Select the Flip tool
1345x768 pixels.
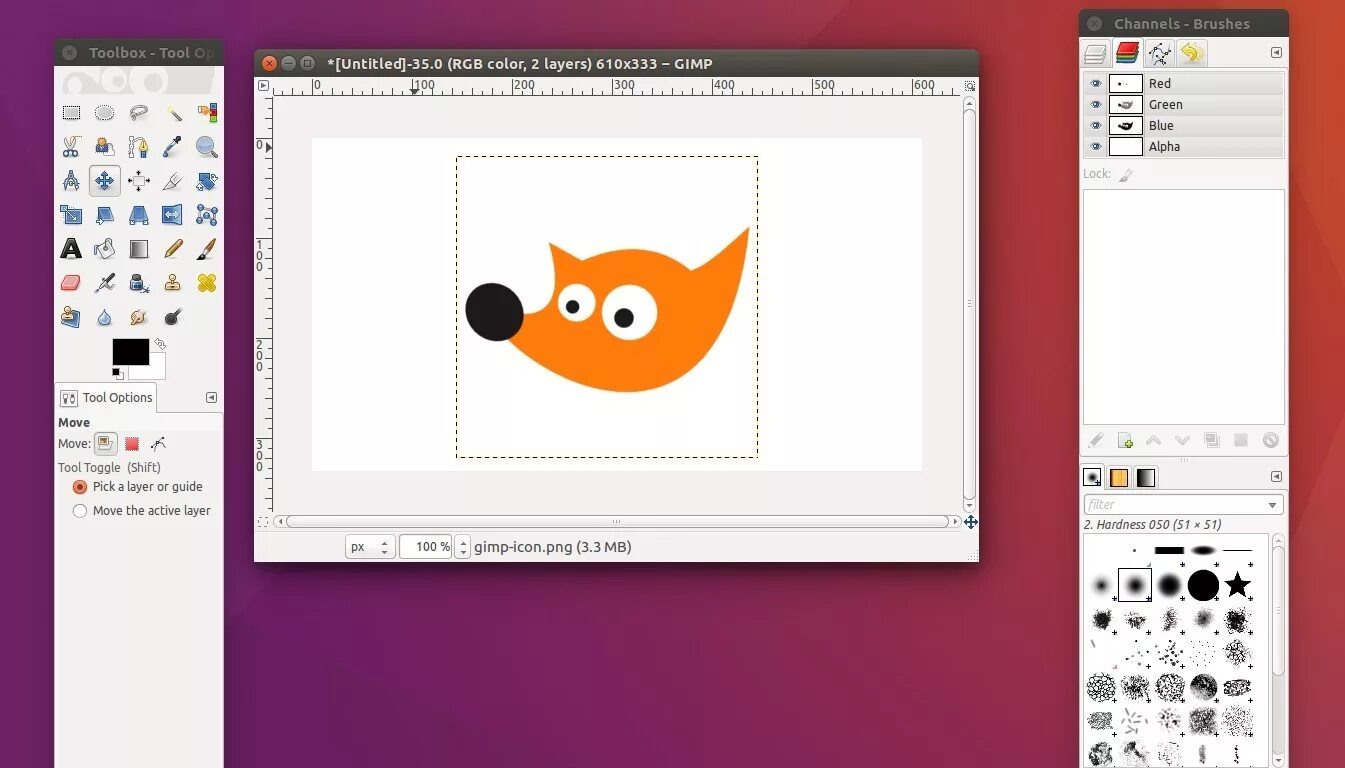coord(173,215)
